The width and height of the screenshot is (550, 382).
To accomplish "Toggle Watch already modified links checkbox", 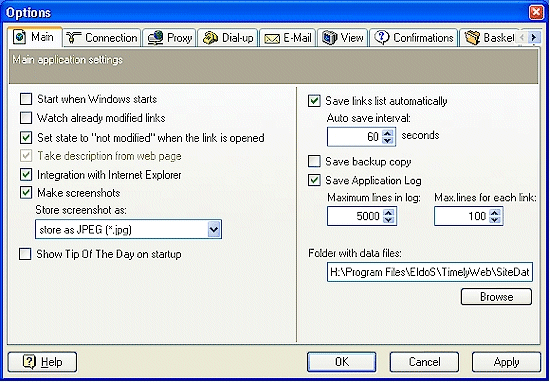I will (26, 118).
